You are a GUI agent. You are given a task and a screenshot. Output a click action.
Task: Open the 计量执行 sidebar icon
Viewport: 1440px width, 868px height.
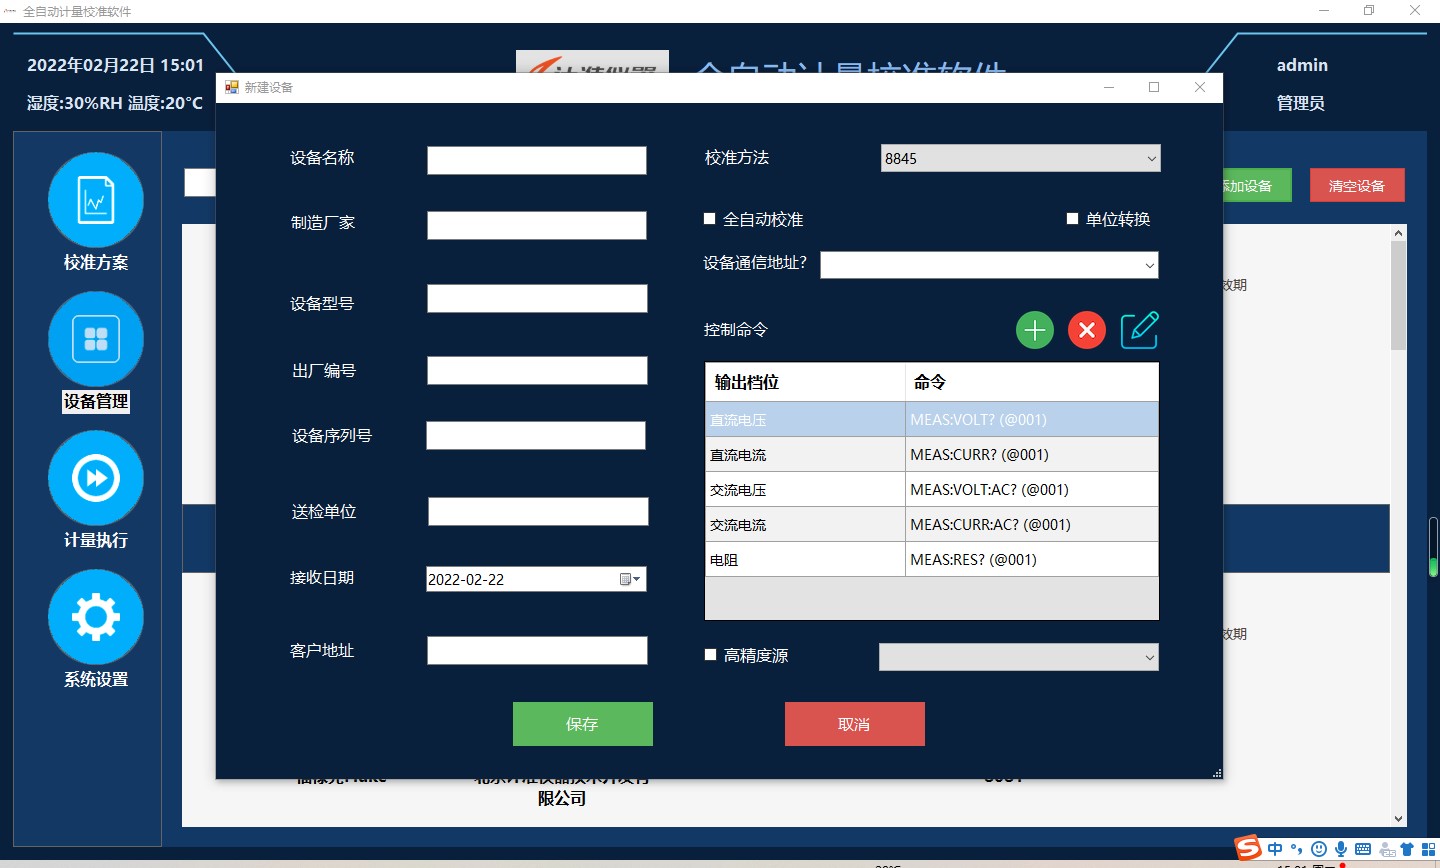click(x=96, y=478)
